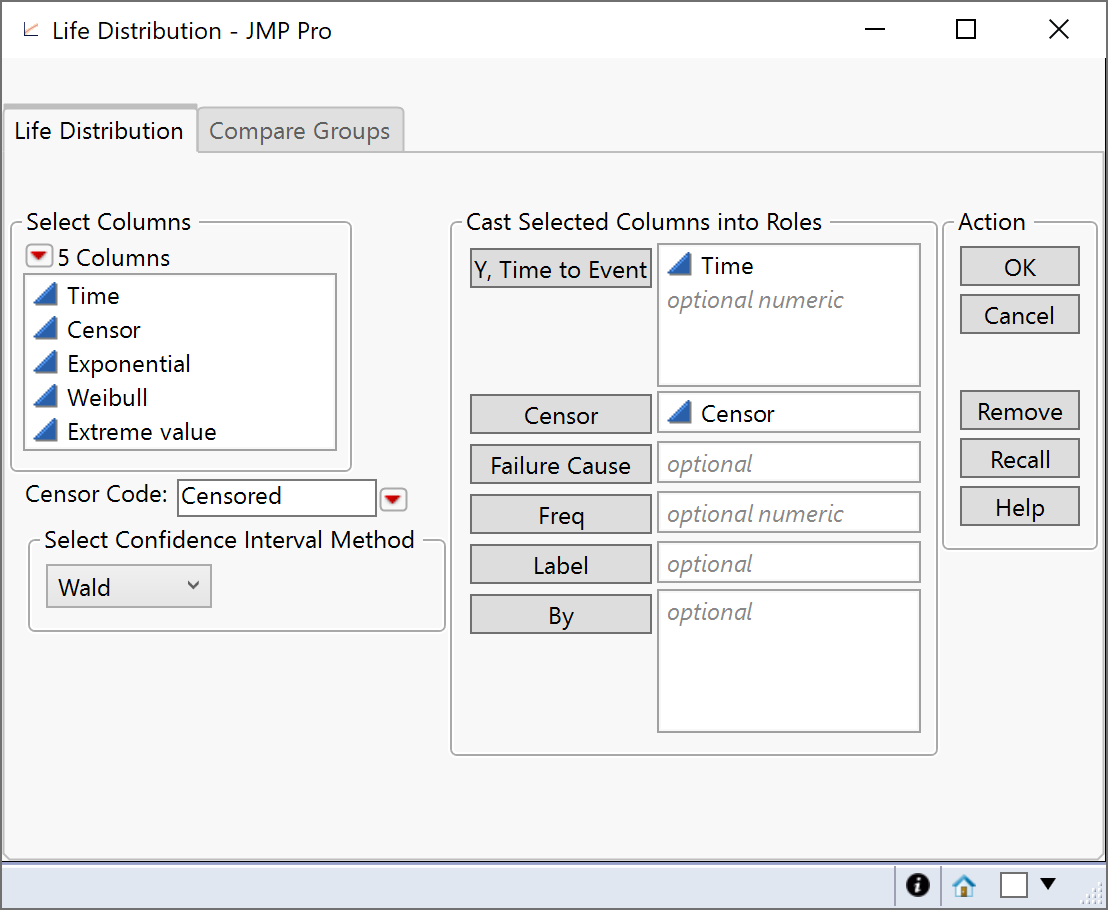Switch to the Compare Groups tab
Viewport: 1108px width, 910px height.
pyautogui.click(x=299, y=130)
